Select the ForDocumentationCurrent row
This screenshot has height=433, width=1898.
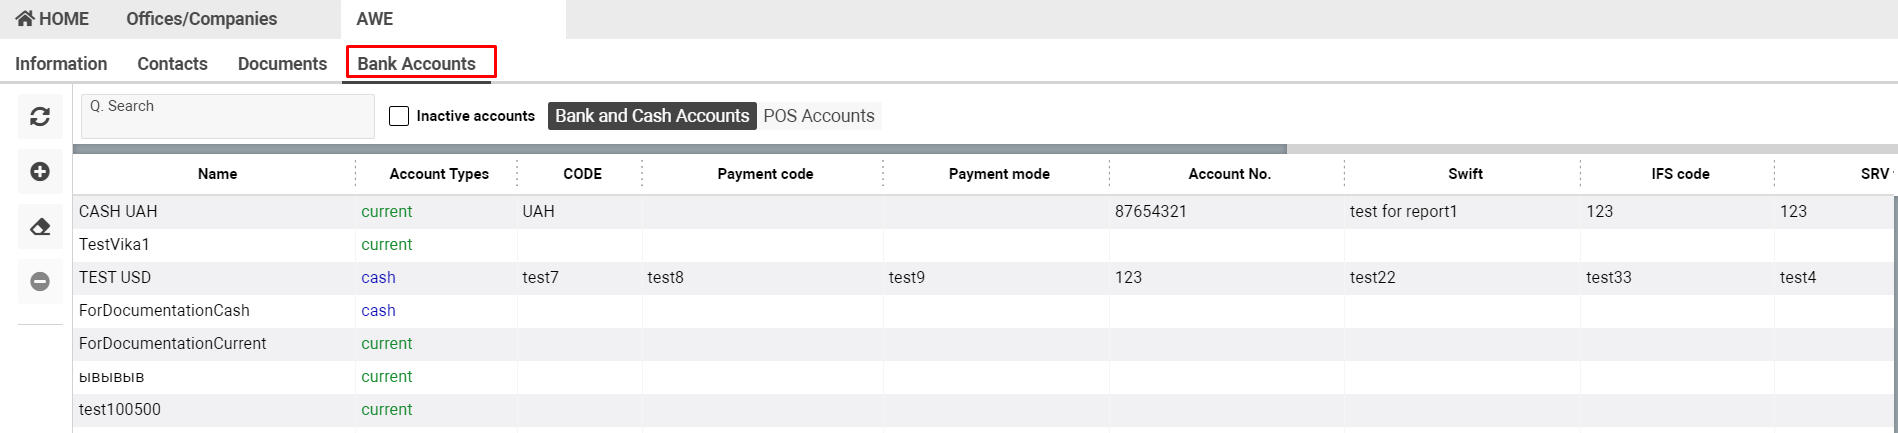[x=985, y=344]
